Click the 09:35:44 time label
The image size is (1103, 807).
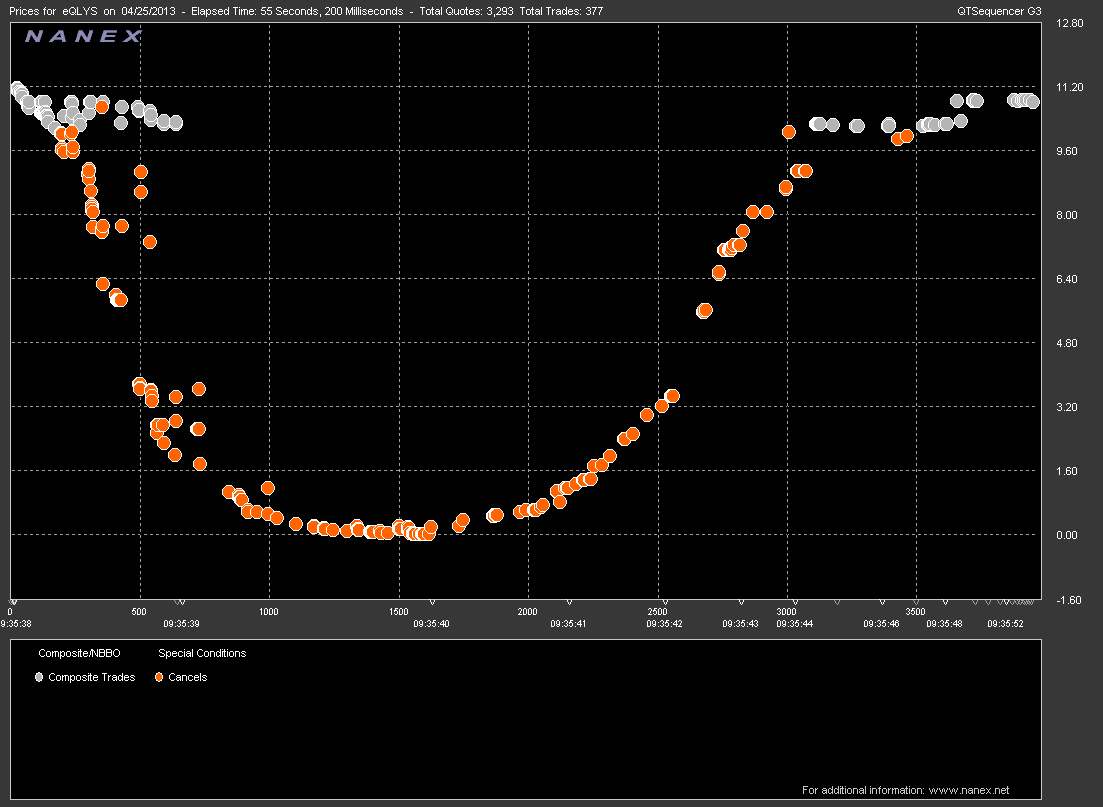click(x=795, y=623)
